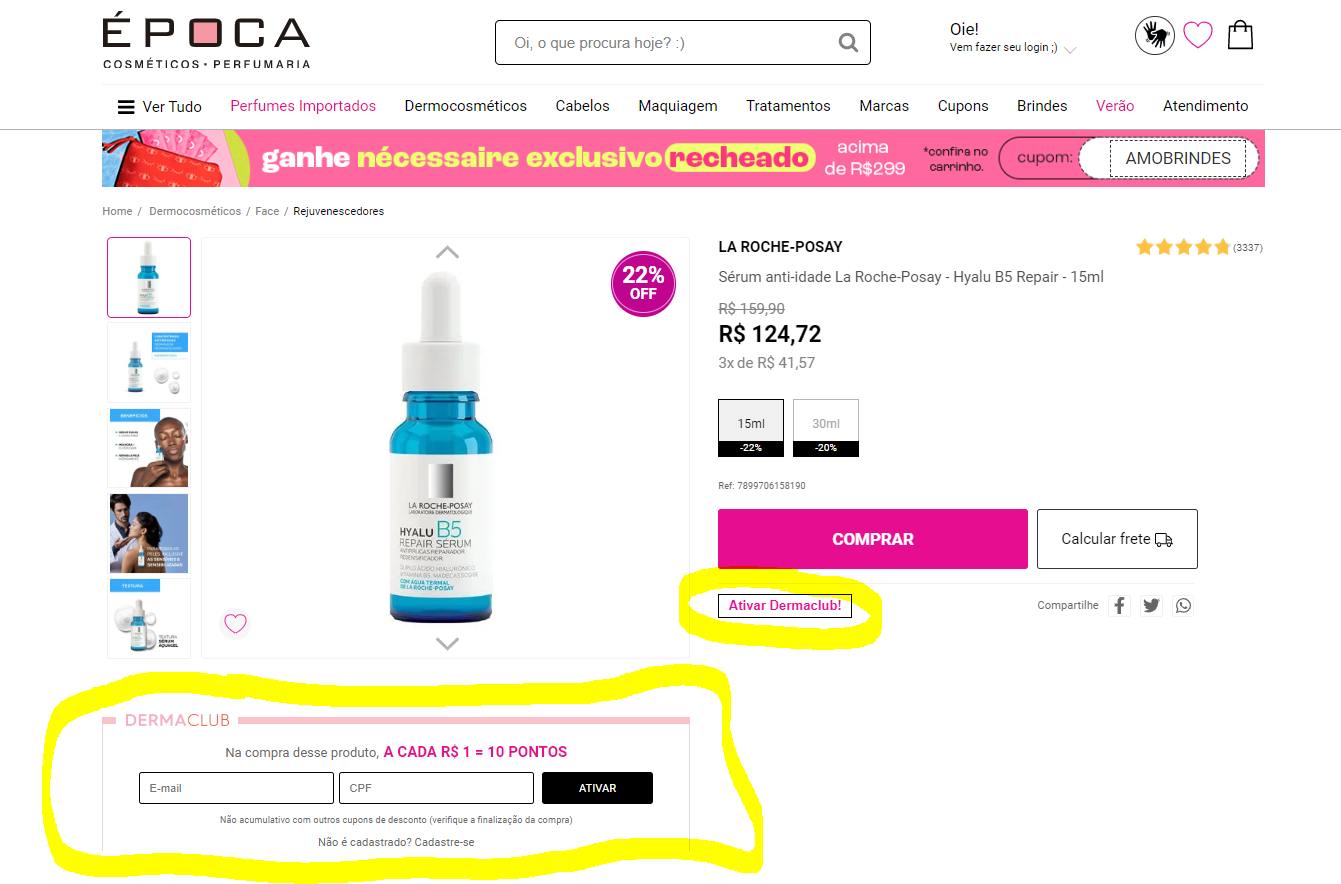Show next product image with down chevron

447,643
